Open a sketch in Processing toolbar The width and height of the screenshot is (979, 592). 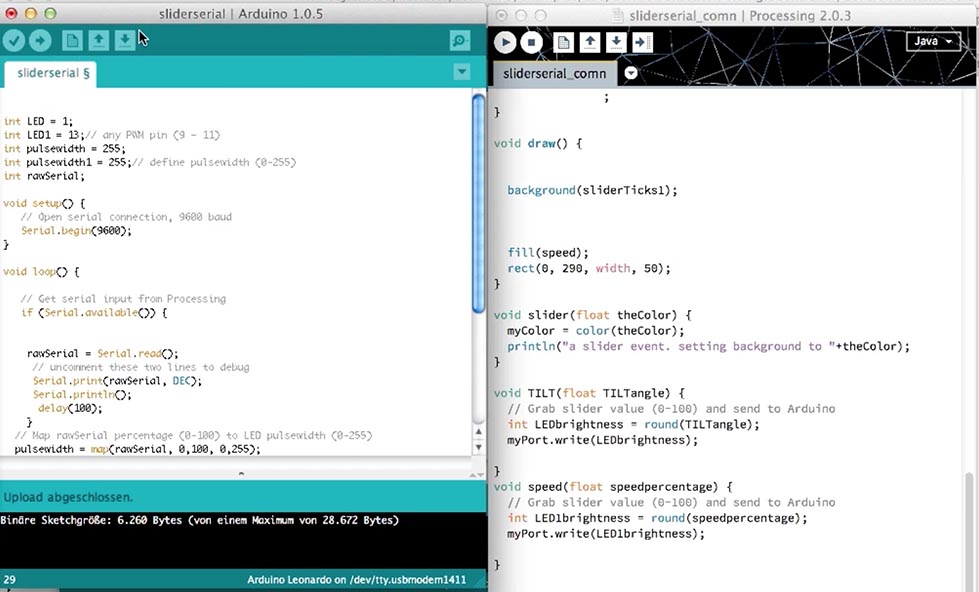coord(590,42)
